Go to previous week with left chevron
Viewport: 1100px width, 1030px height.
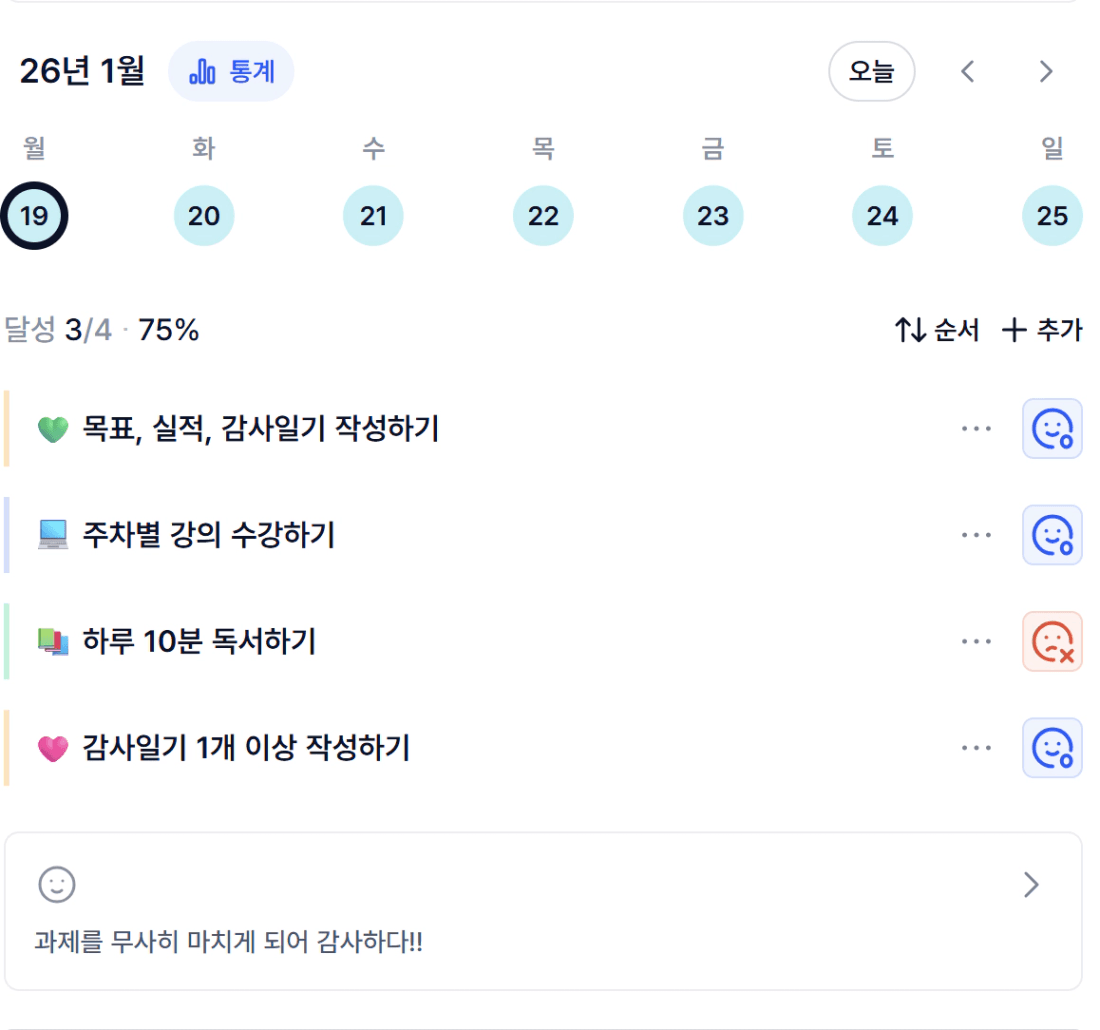(x=967, y=72)
